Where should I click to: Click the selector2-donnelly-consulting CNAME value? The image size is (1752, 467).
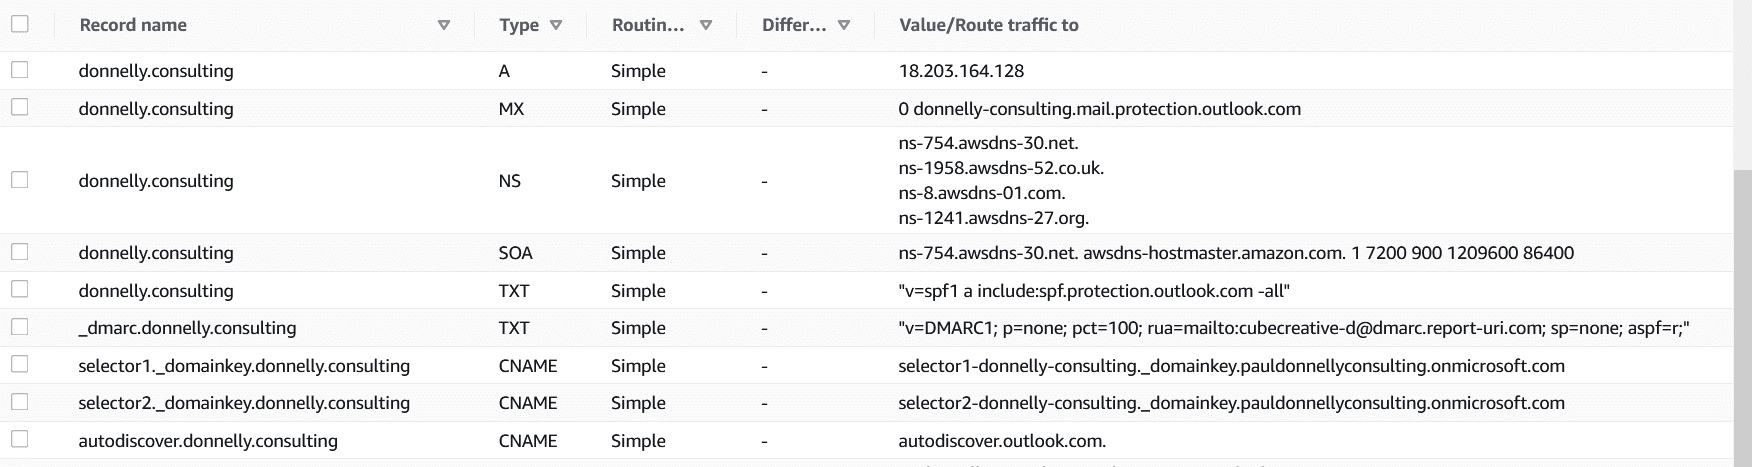[1231, 403]
